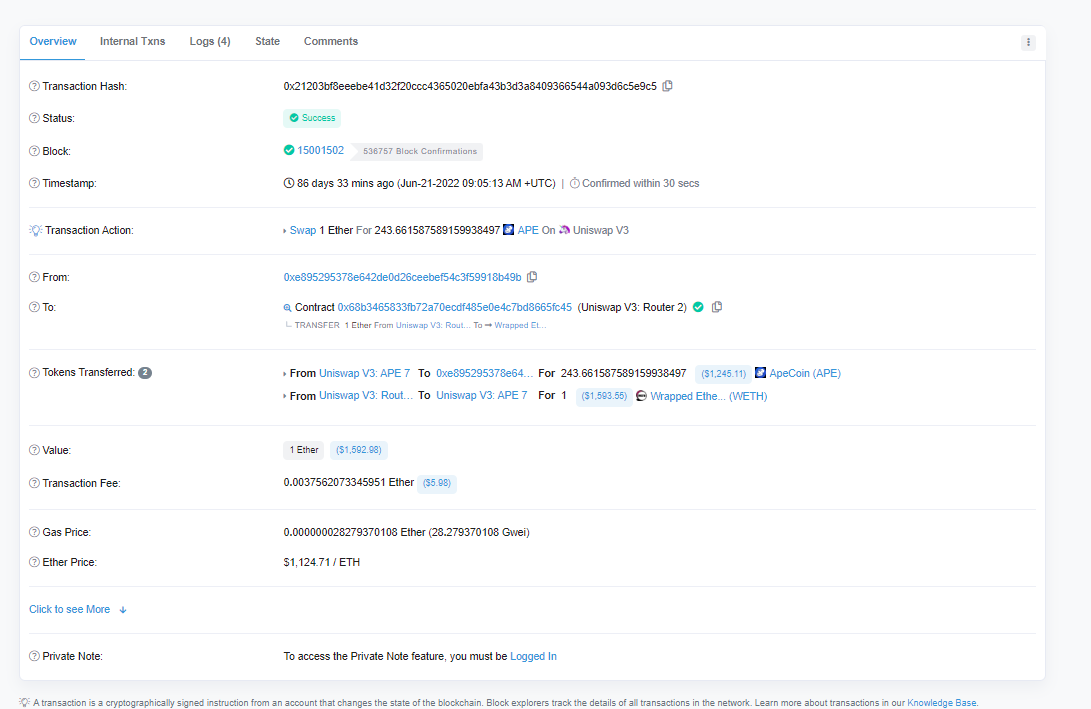
Task: Open Wrapped Et... link in TRANSFER line
Action: (x=520, y=325)
